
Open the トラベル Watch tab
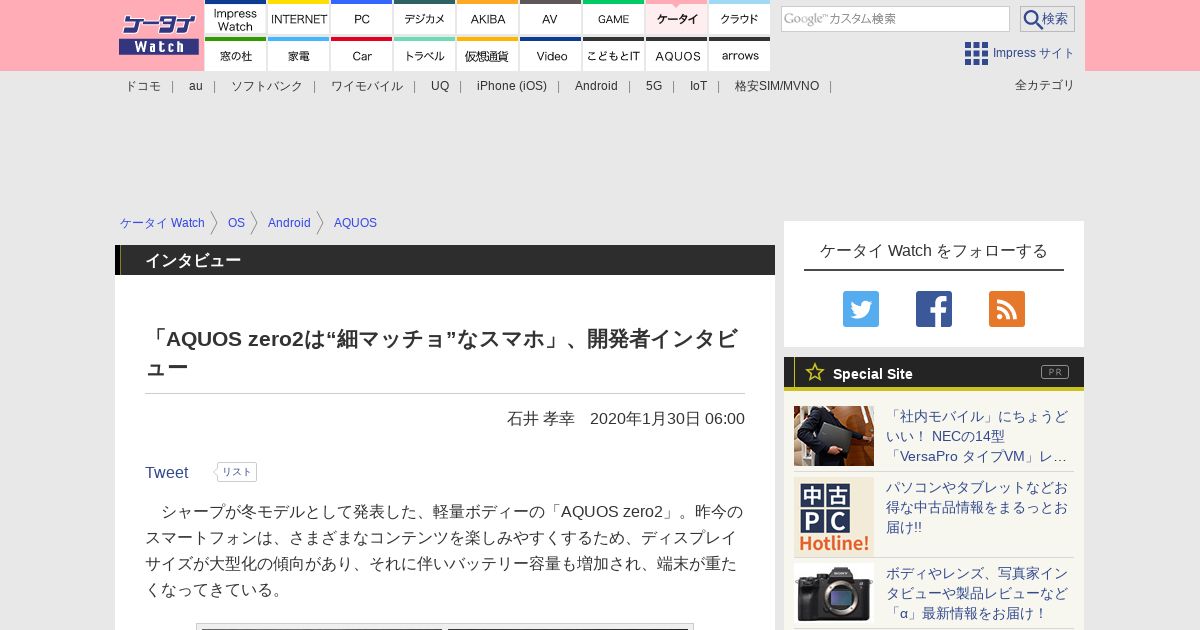coord(425,55)
